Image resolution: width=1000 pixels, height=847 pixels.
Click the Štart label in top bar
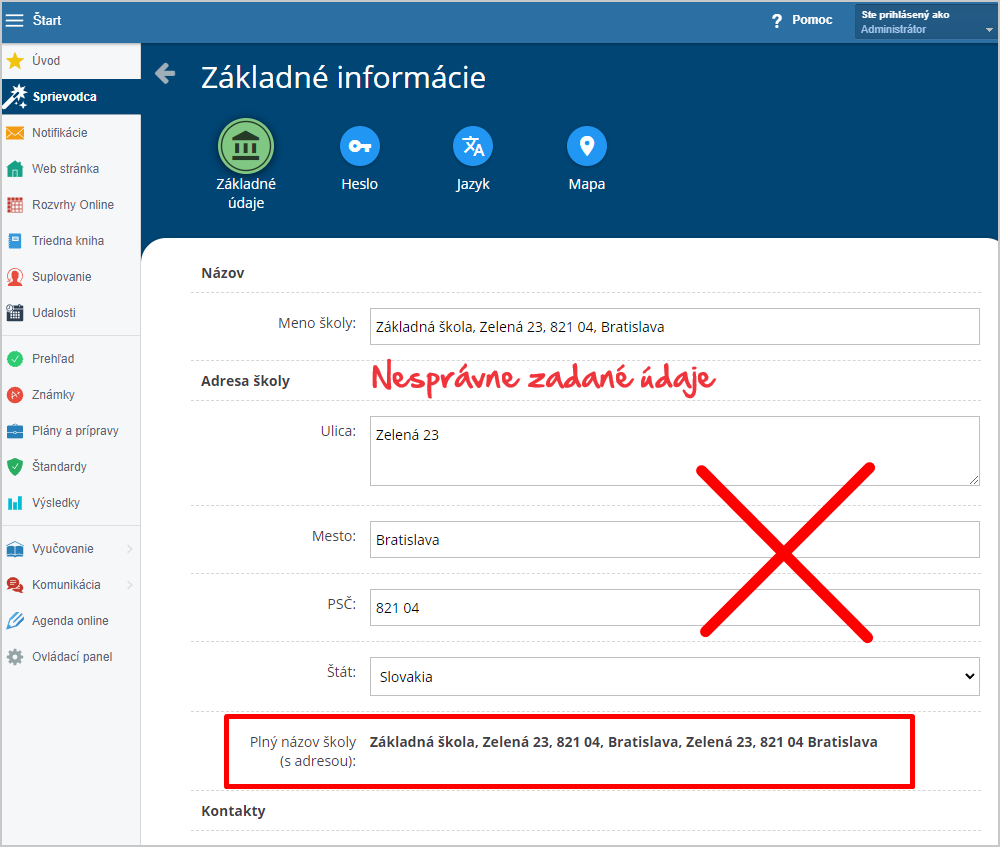(x=47, y=20)
